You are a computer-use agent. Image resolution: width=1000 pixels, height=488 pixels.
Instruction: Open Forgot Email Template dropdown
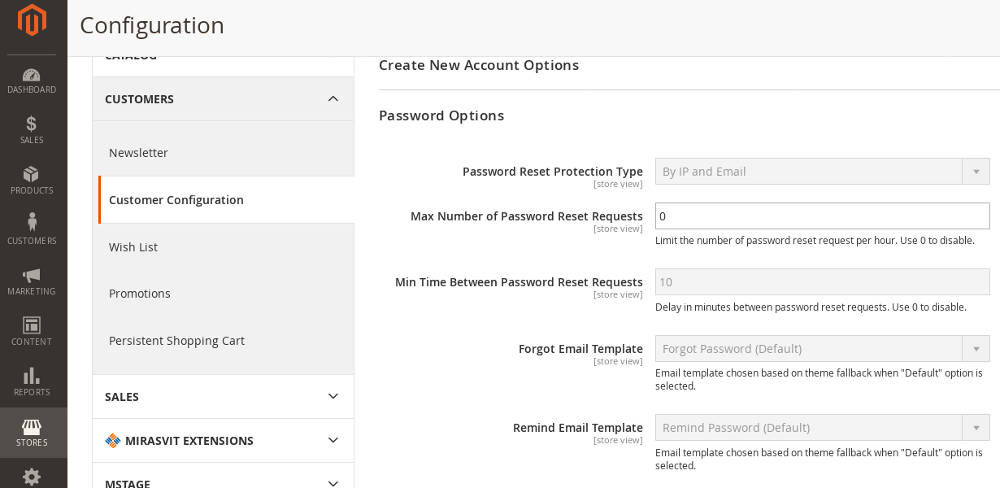click(822, 349)
